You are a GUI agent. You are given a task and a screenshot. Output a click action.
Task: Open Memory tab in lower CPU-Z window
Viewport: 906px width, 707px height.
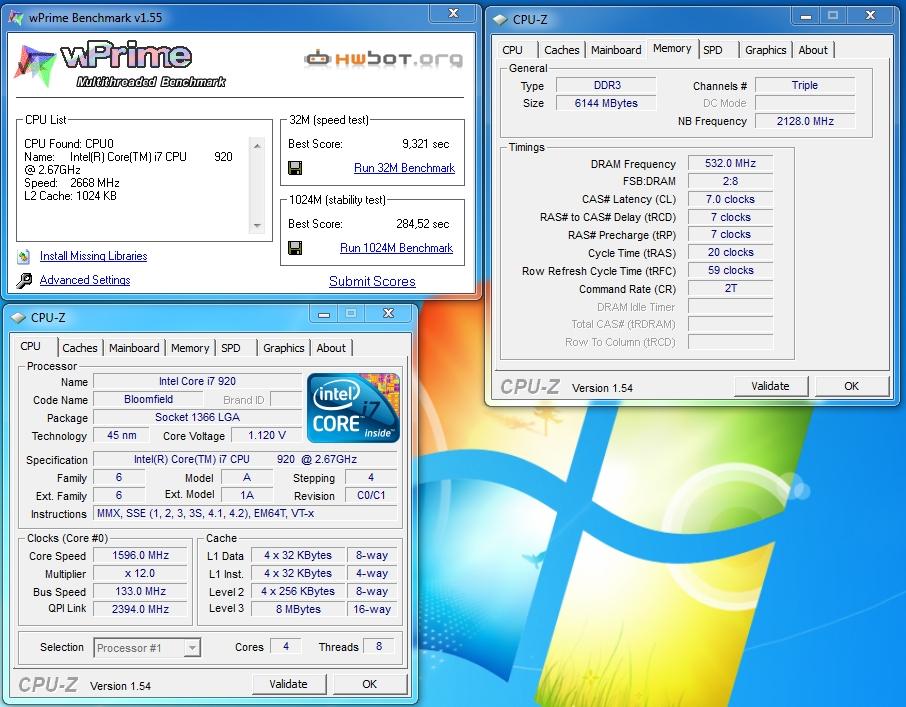click(x=190, y=348)
